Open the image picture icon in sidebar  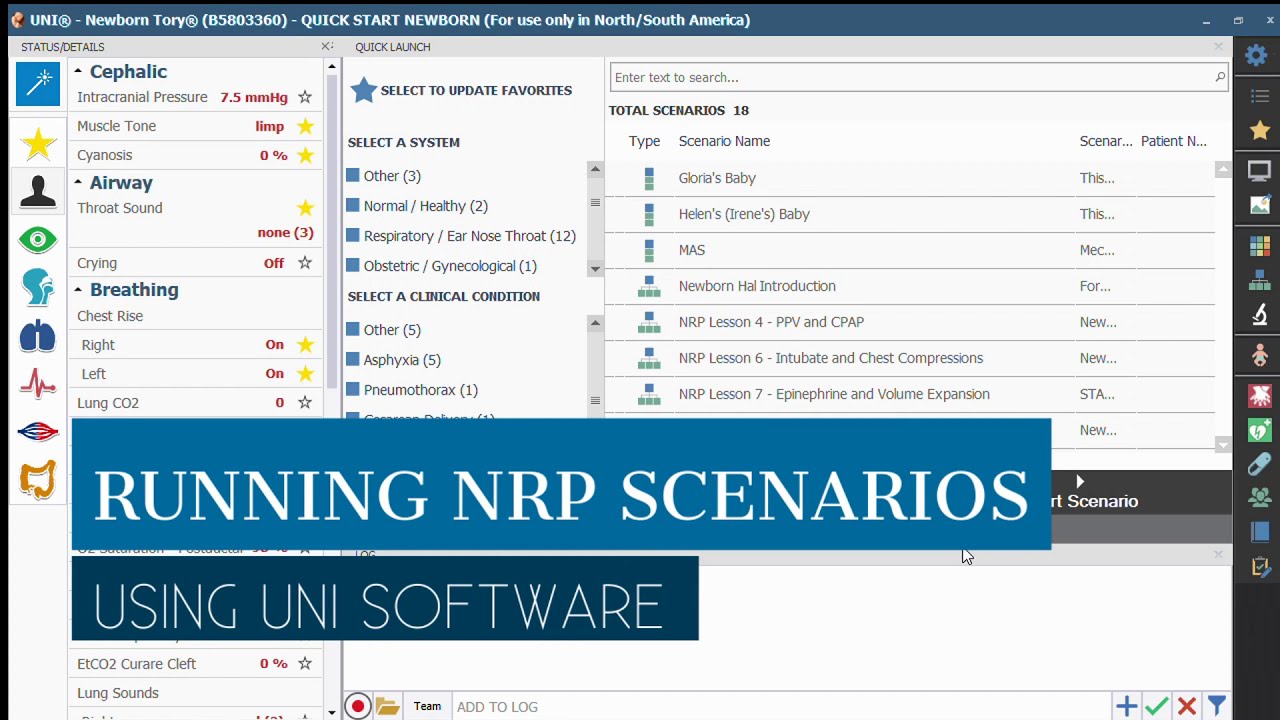click(1259, 206)
